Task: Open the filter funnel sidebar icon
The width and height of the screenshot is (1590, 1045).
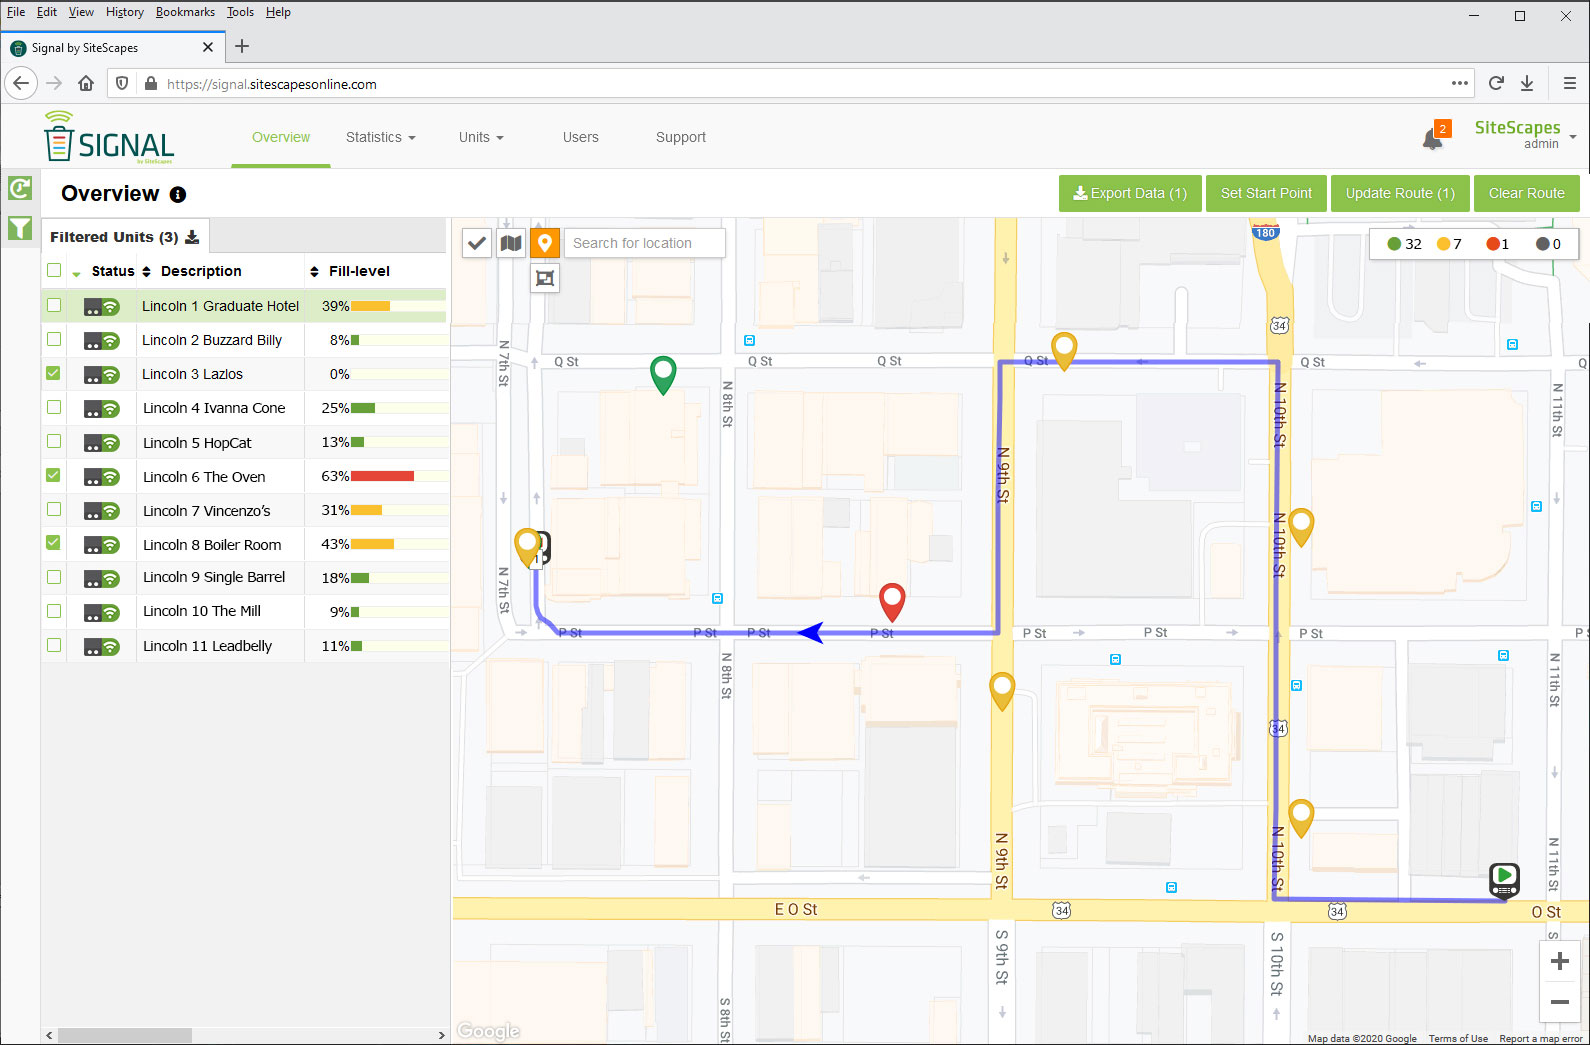Action: tap(20, 228)
